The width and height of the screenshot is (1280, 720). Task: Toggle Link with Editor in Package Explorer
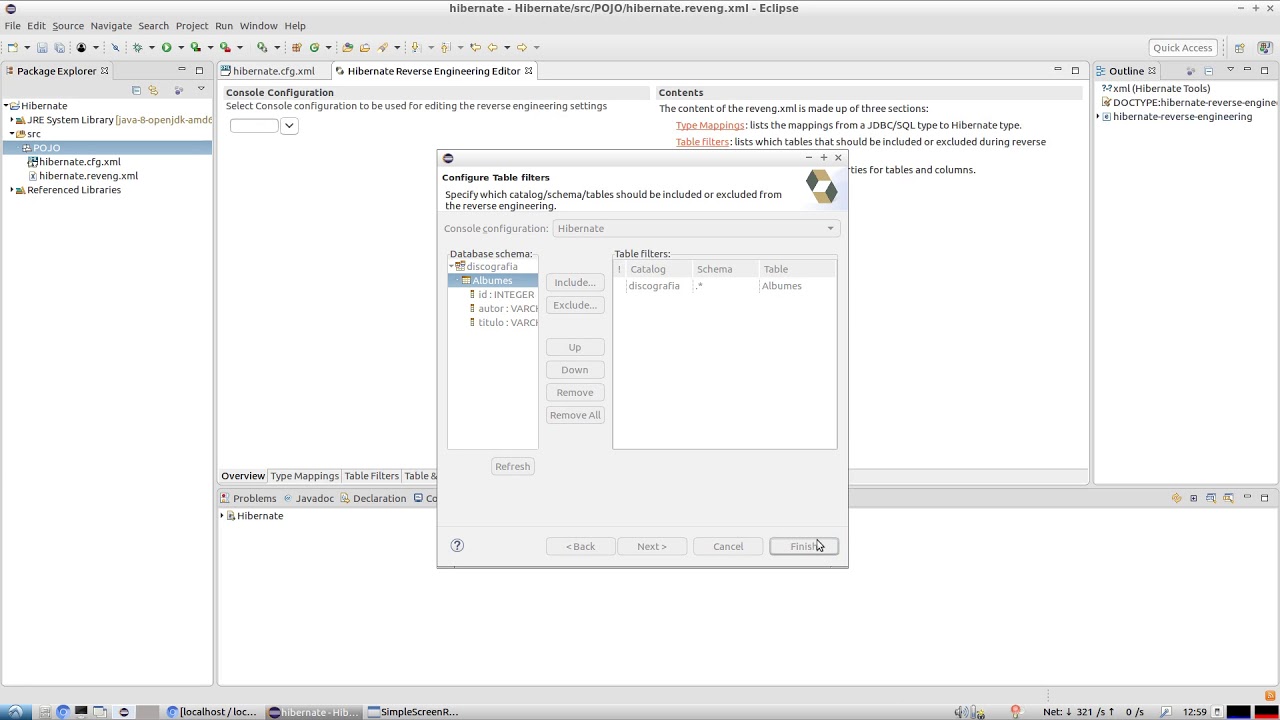pos(153,90)
